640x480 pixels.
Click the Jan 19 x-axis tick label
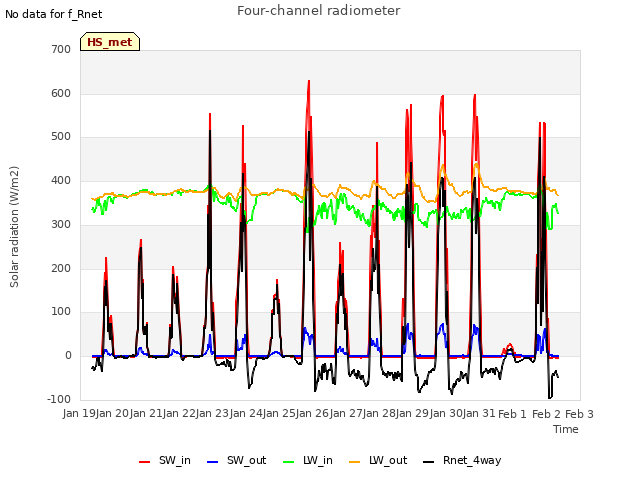point(79,414)
